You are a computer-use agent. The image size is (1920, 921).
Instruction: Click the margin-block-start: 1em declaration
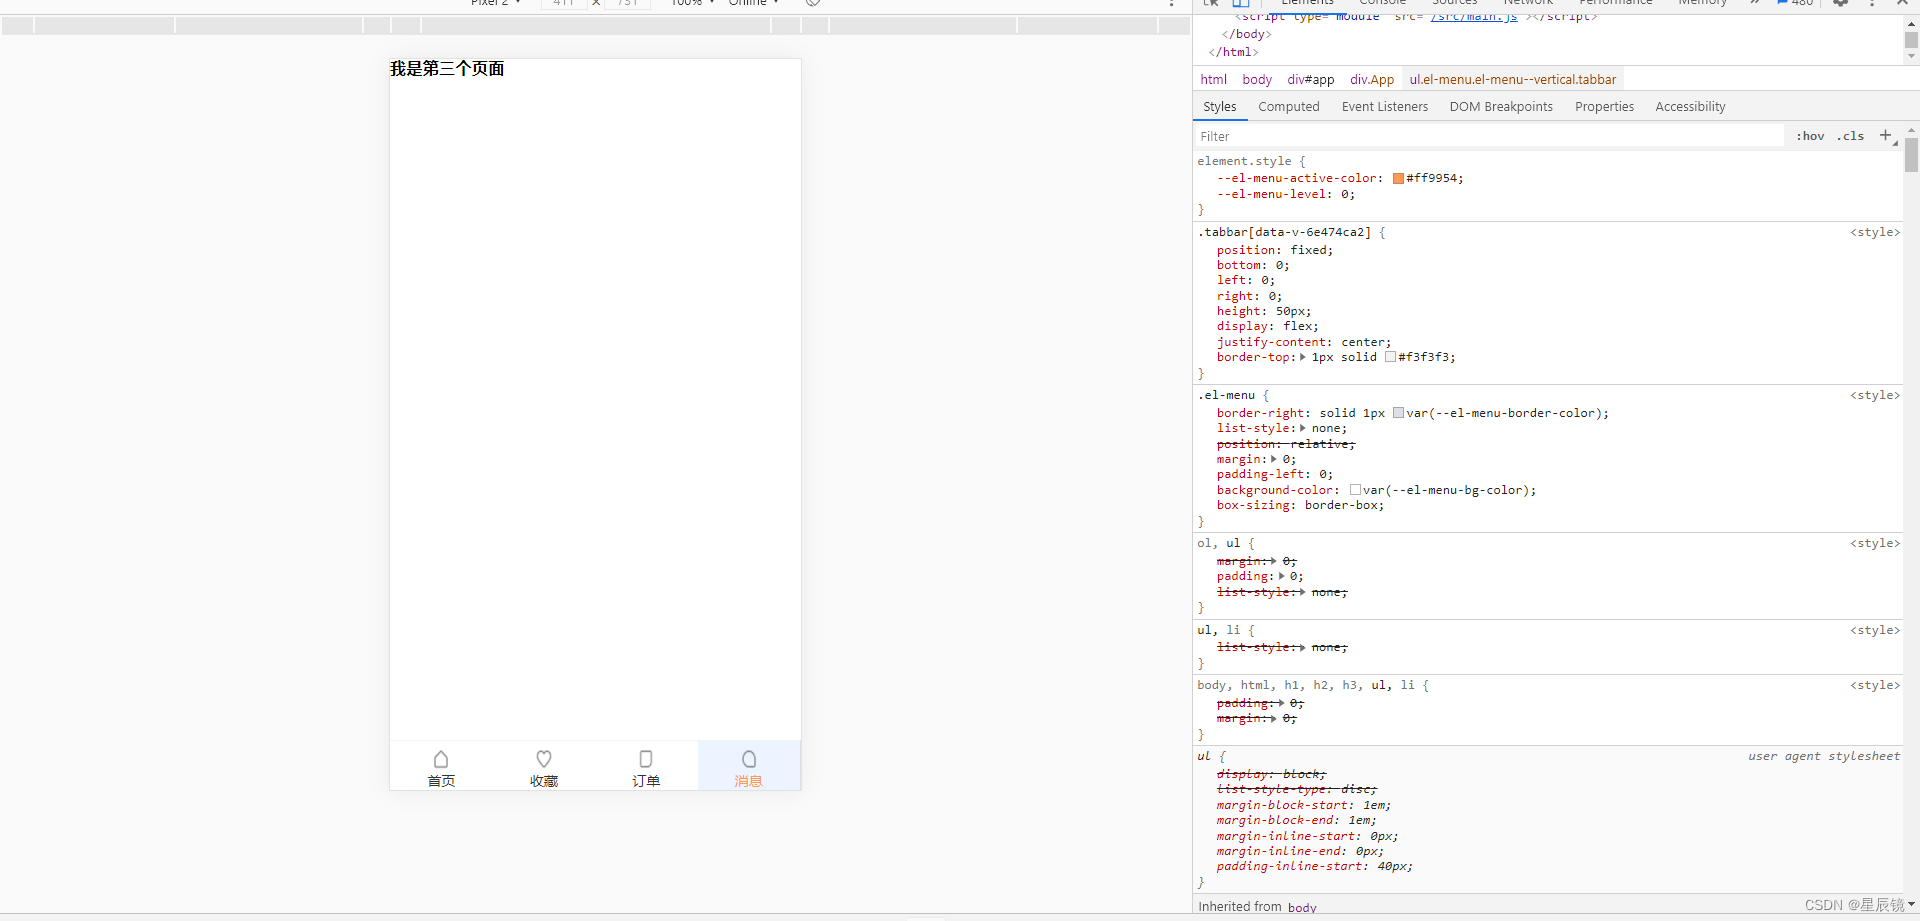point(1303,805)
